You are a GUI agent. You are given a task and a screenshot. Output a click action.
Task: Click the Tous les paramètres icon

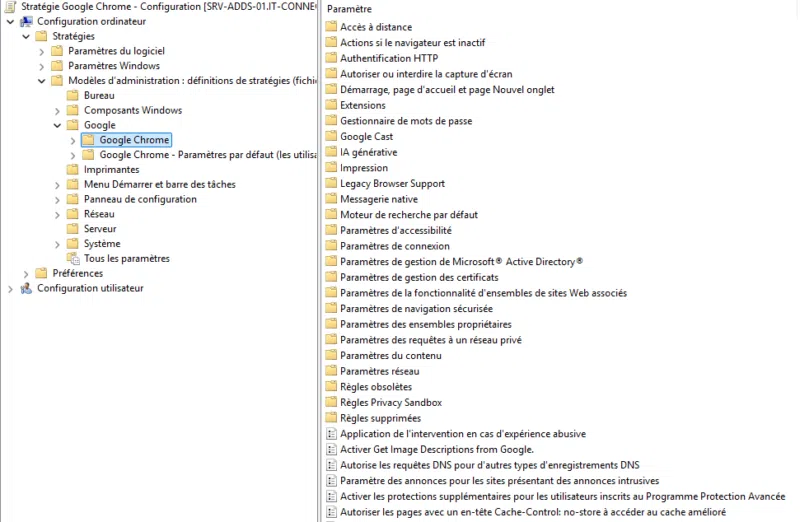point(73,259)
